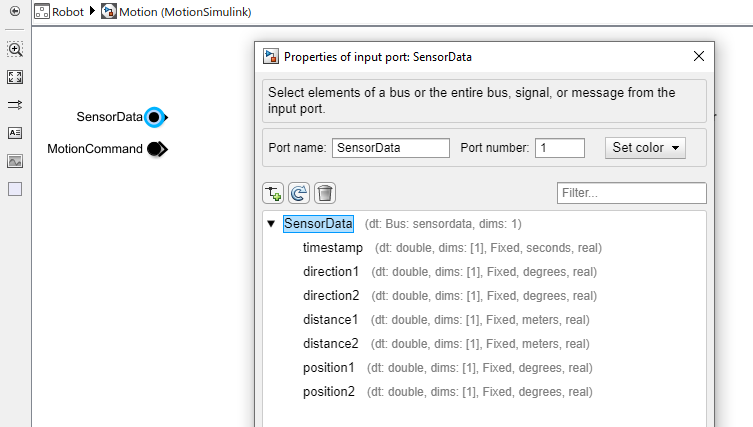Screen dimensions: 753x427
Task: Select the MotionCommand port block
Action: (156, 149)
